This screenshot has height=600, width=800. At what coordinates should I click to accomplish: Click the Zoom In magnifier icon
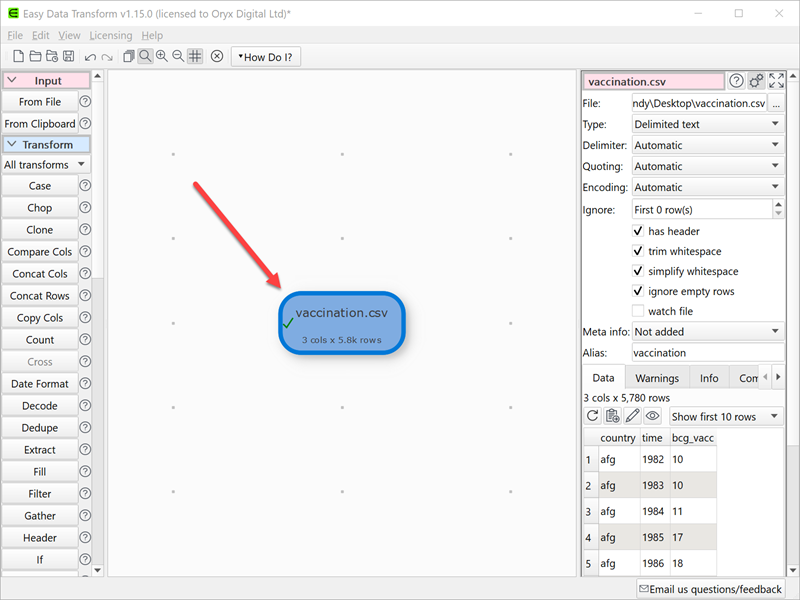point(161,56)
